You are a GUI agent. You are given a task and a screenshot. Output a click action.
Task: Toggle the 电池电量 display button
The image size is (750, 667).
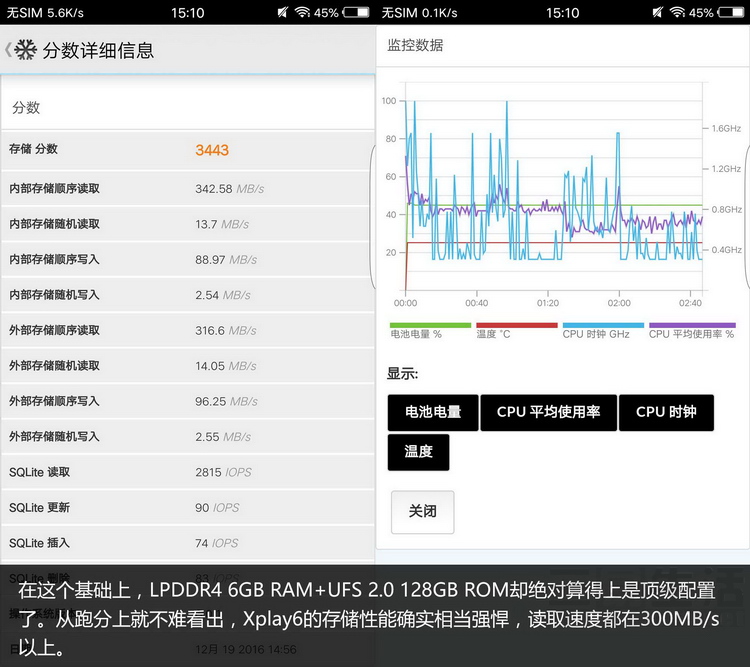coord(432,412)
